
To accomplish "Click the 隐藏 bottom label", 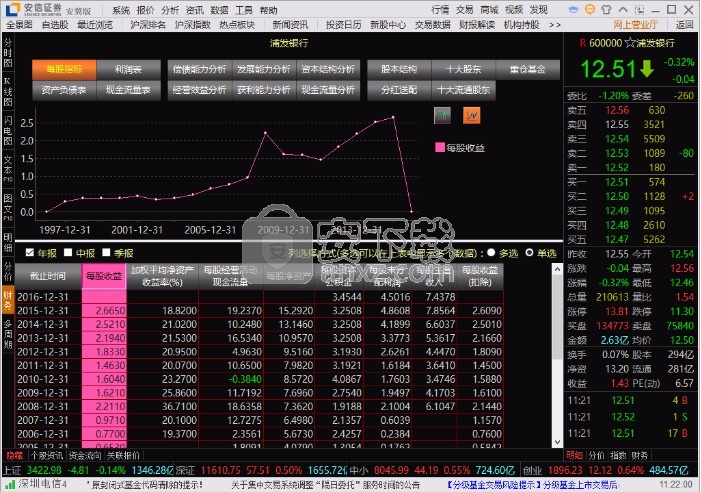I will (15, 455).
